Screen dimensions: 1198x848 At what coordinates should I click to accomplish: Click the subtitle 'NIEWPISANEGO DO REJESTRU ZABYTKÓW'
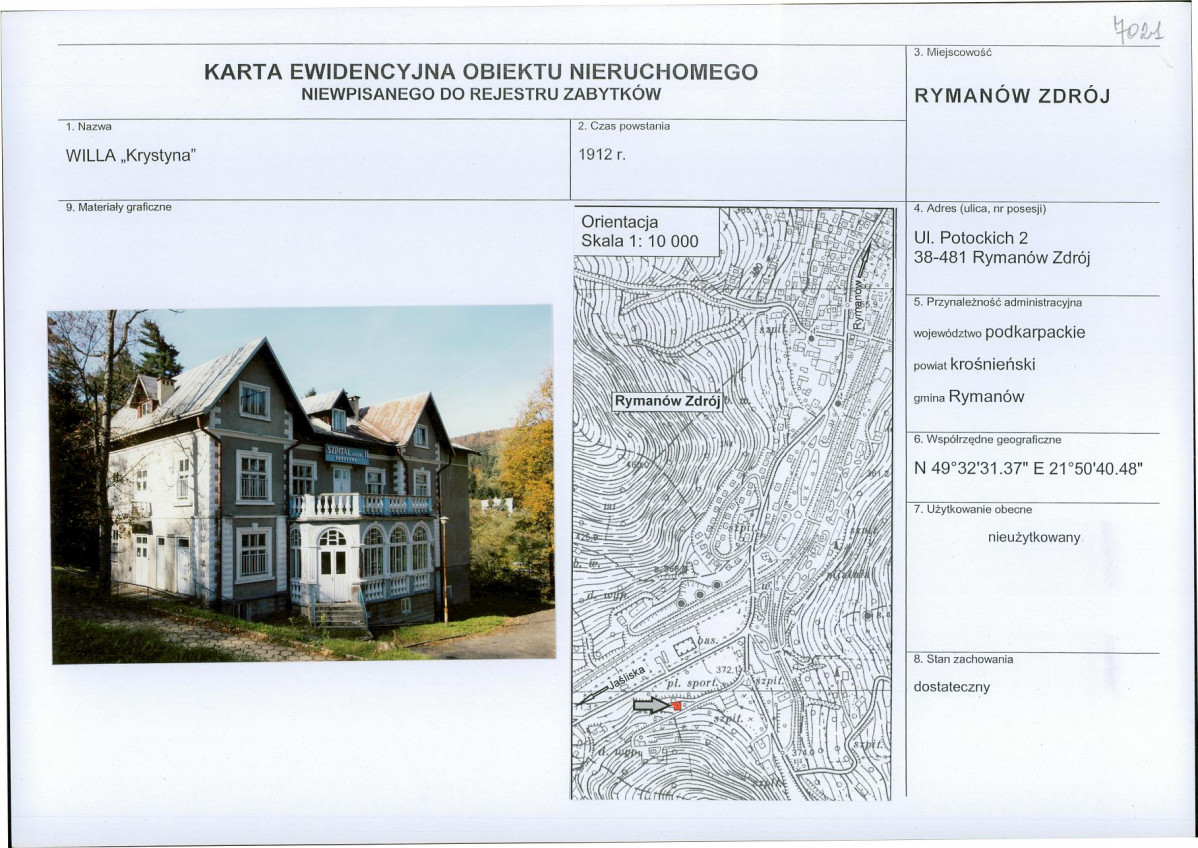click(x=481, y=95)
